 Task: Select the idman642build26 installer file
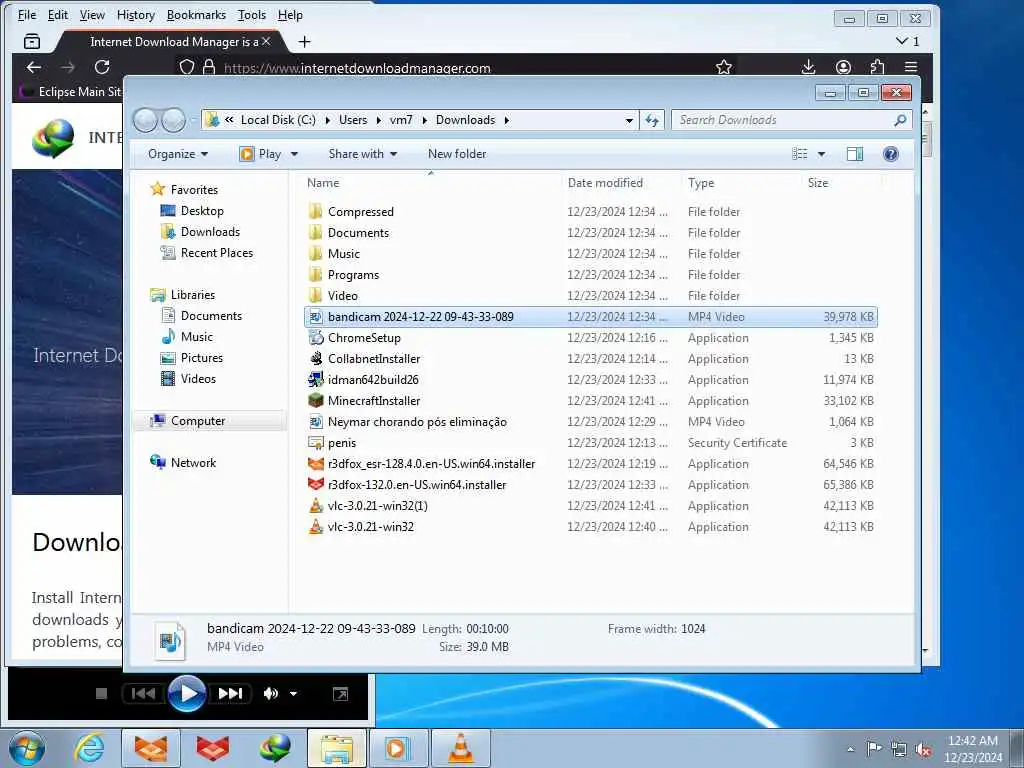tap(591, 379)
